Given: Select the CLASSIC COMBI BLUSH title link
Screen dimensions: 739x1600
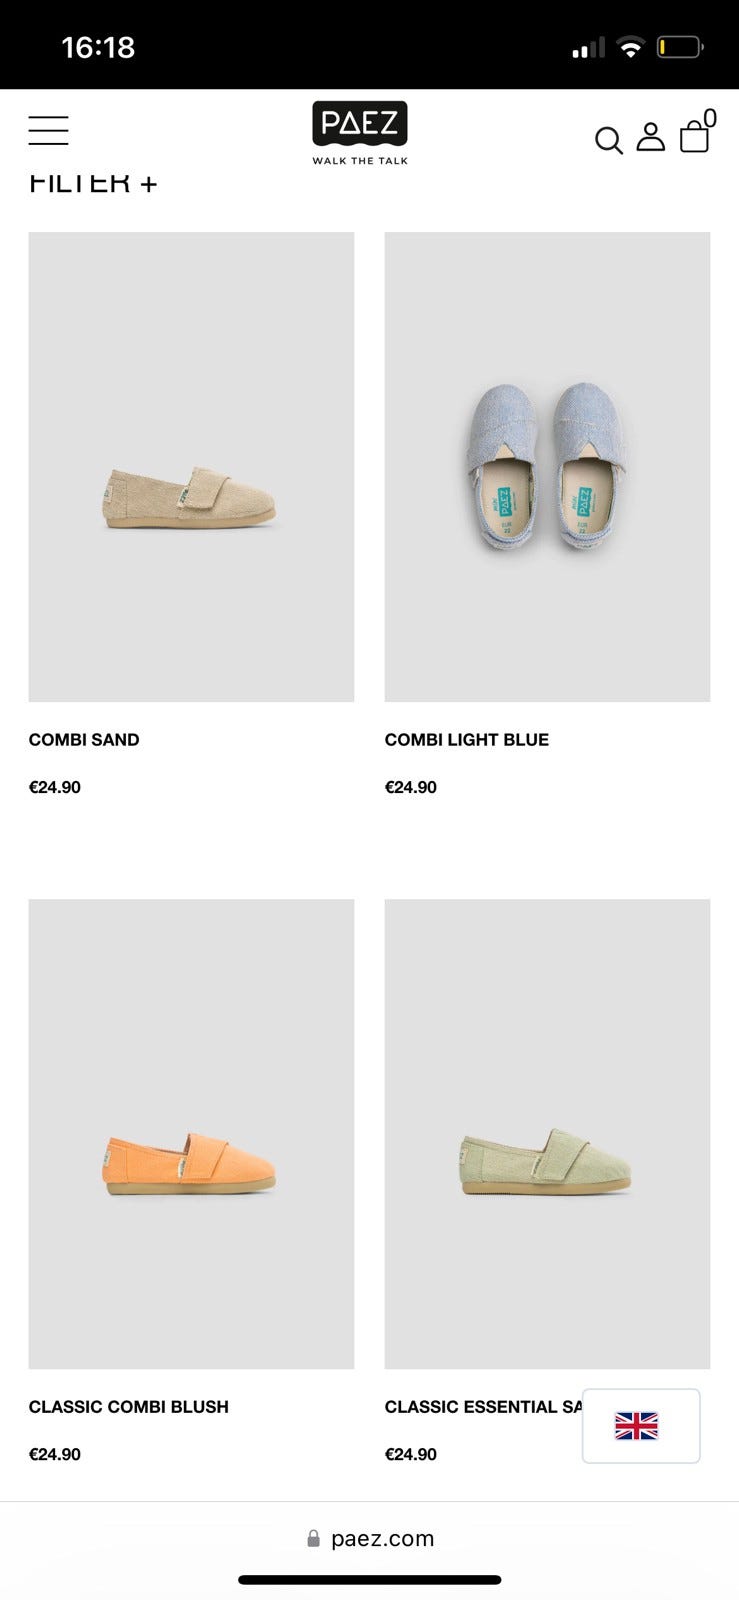Looking at the screenshot, I should pos(129,1407).
